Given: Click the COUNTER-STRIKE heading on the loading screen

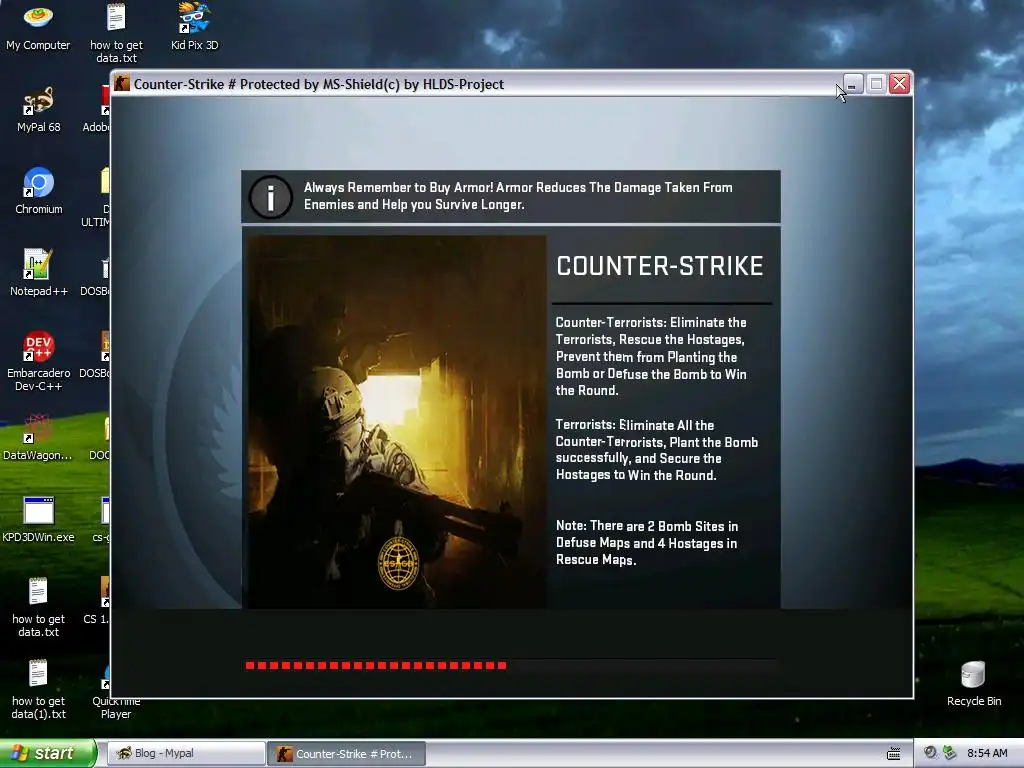Looking at the screenshot, I should [660, 266].
